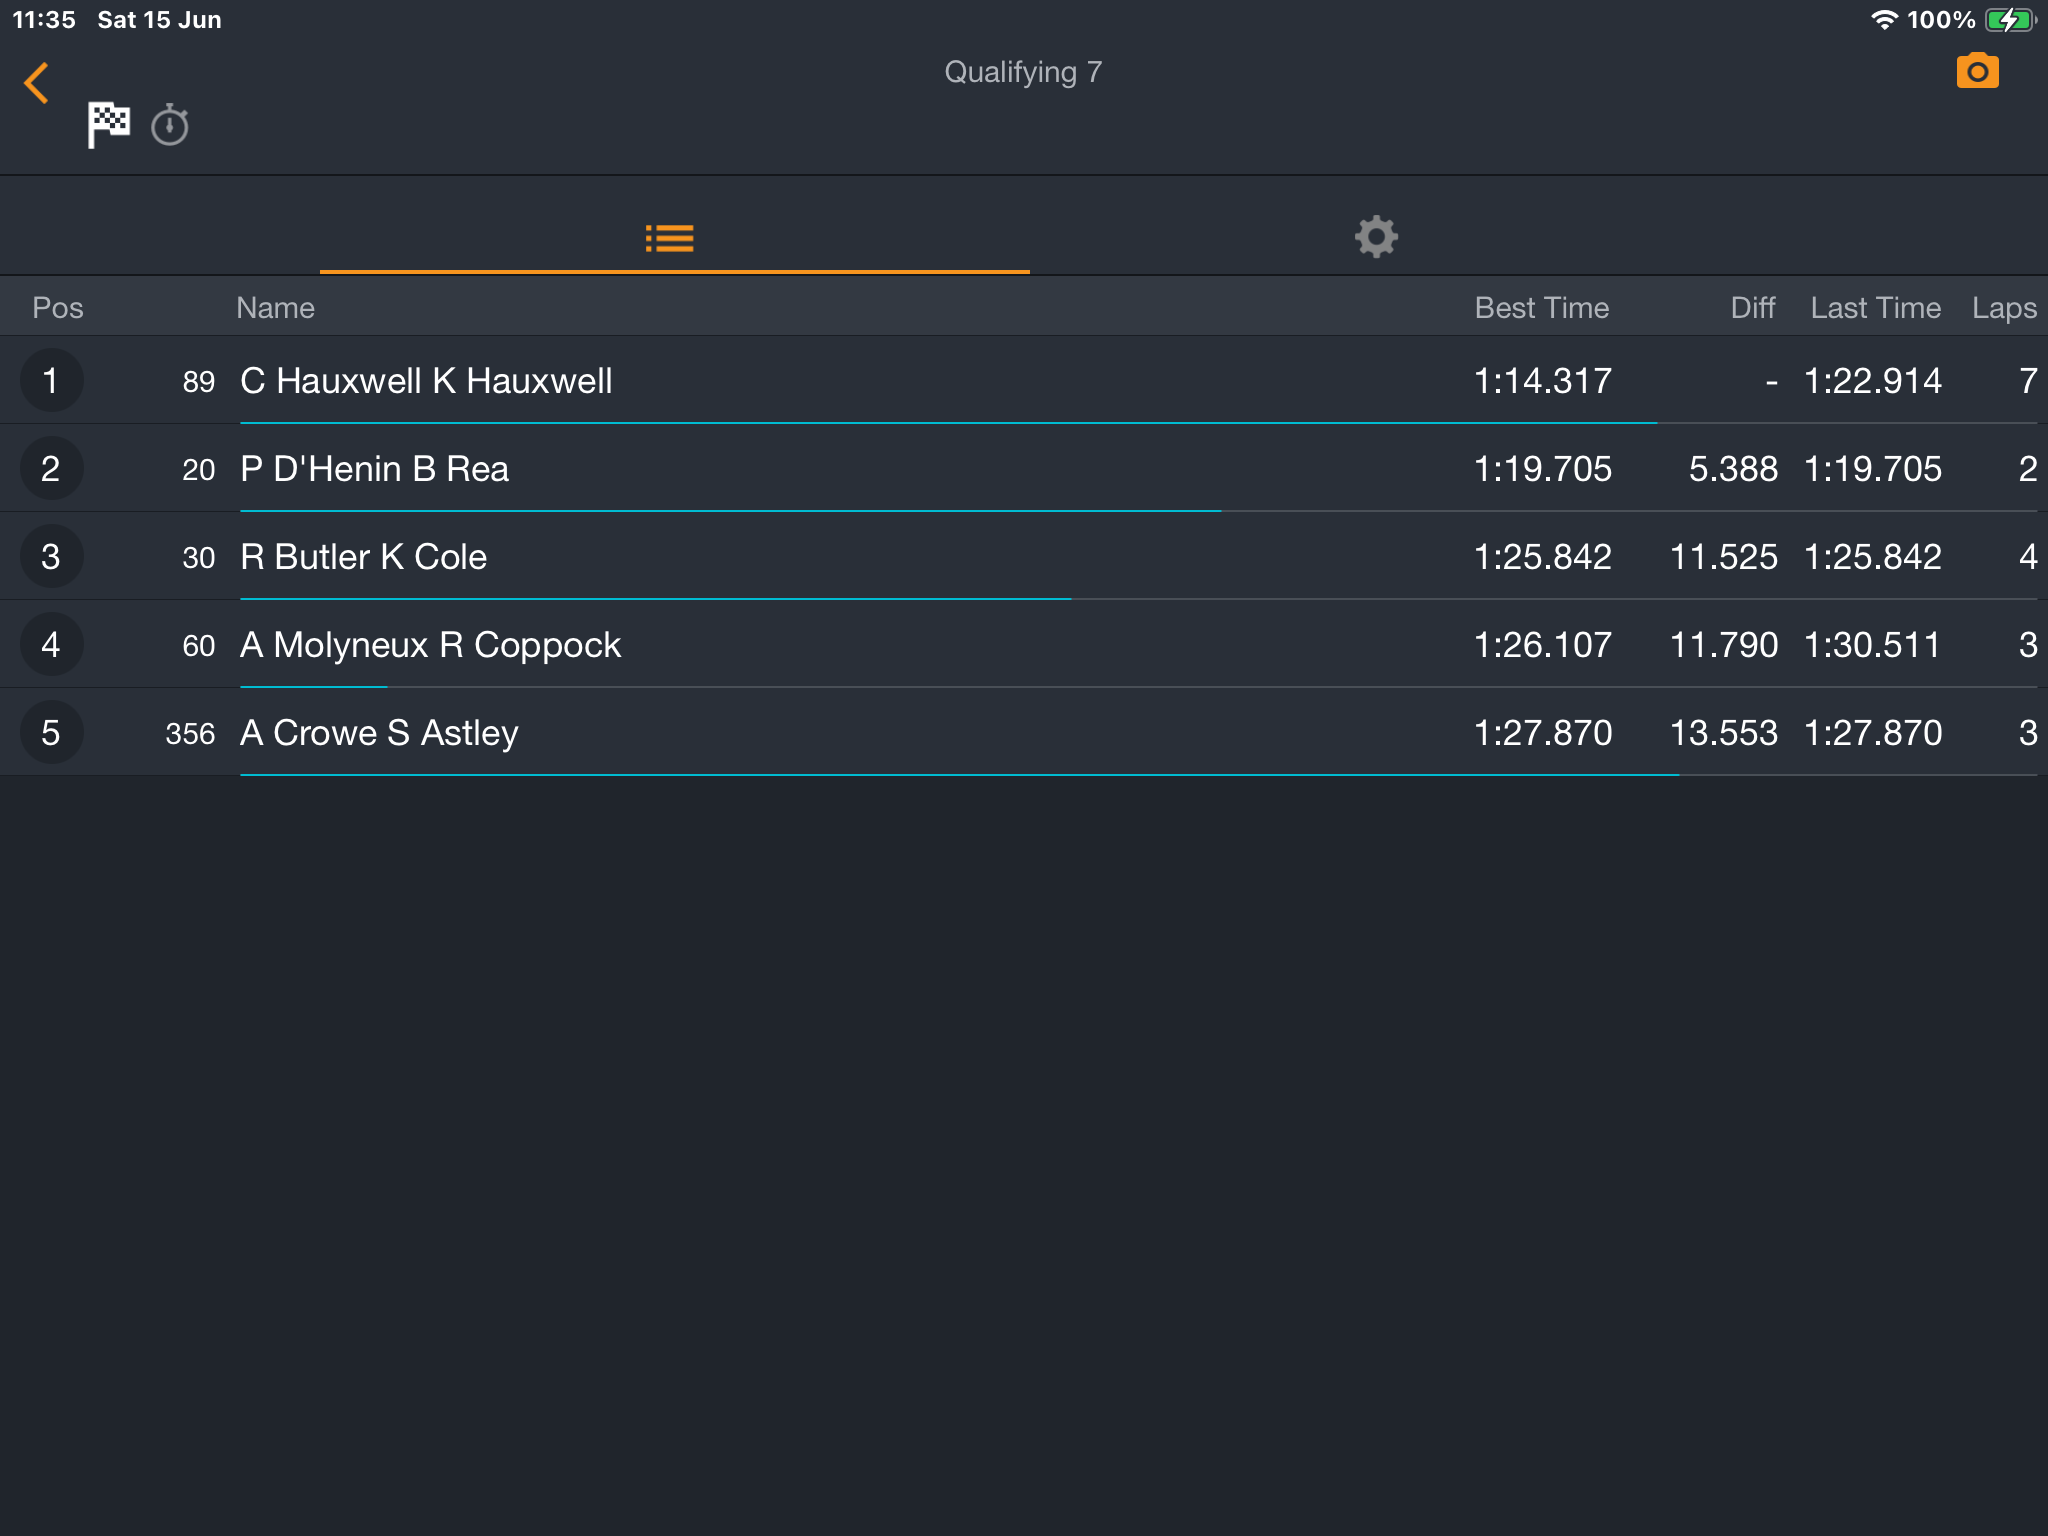
Task: Click kart number 30
Action: (x=199, y=557)
